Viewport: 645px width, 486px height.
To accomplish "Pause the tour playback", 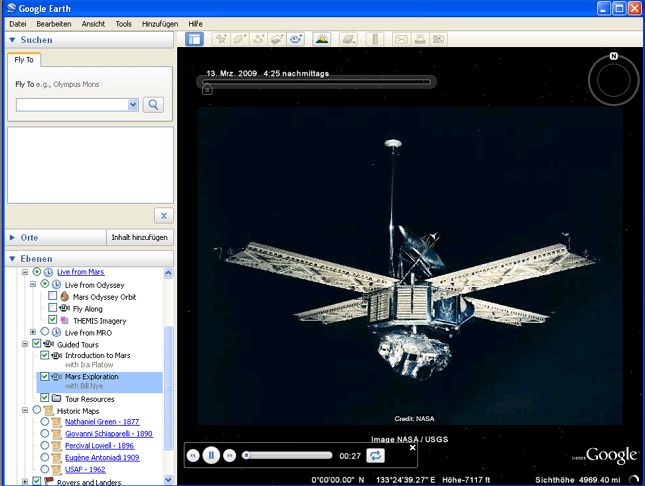I will [211, 456].
